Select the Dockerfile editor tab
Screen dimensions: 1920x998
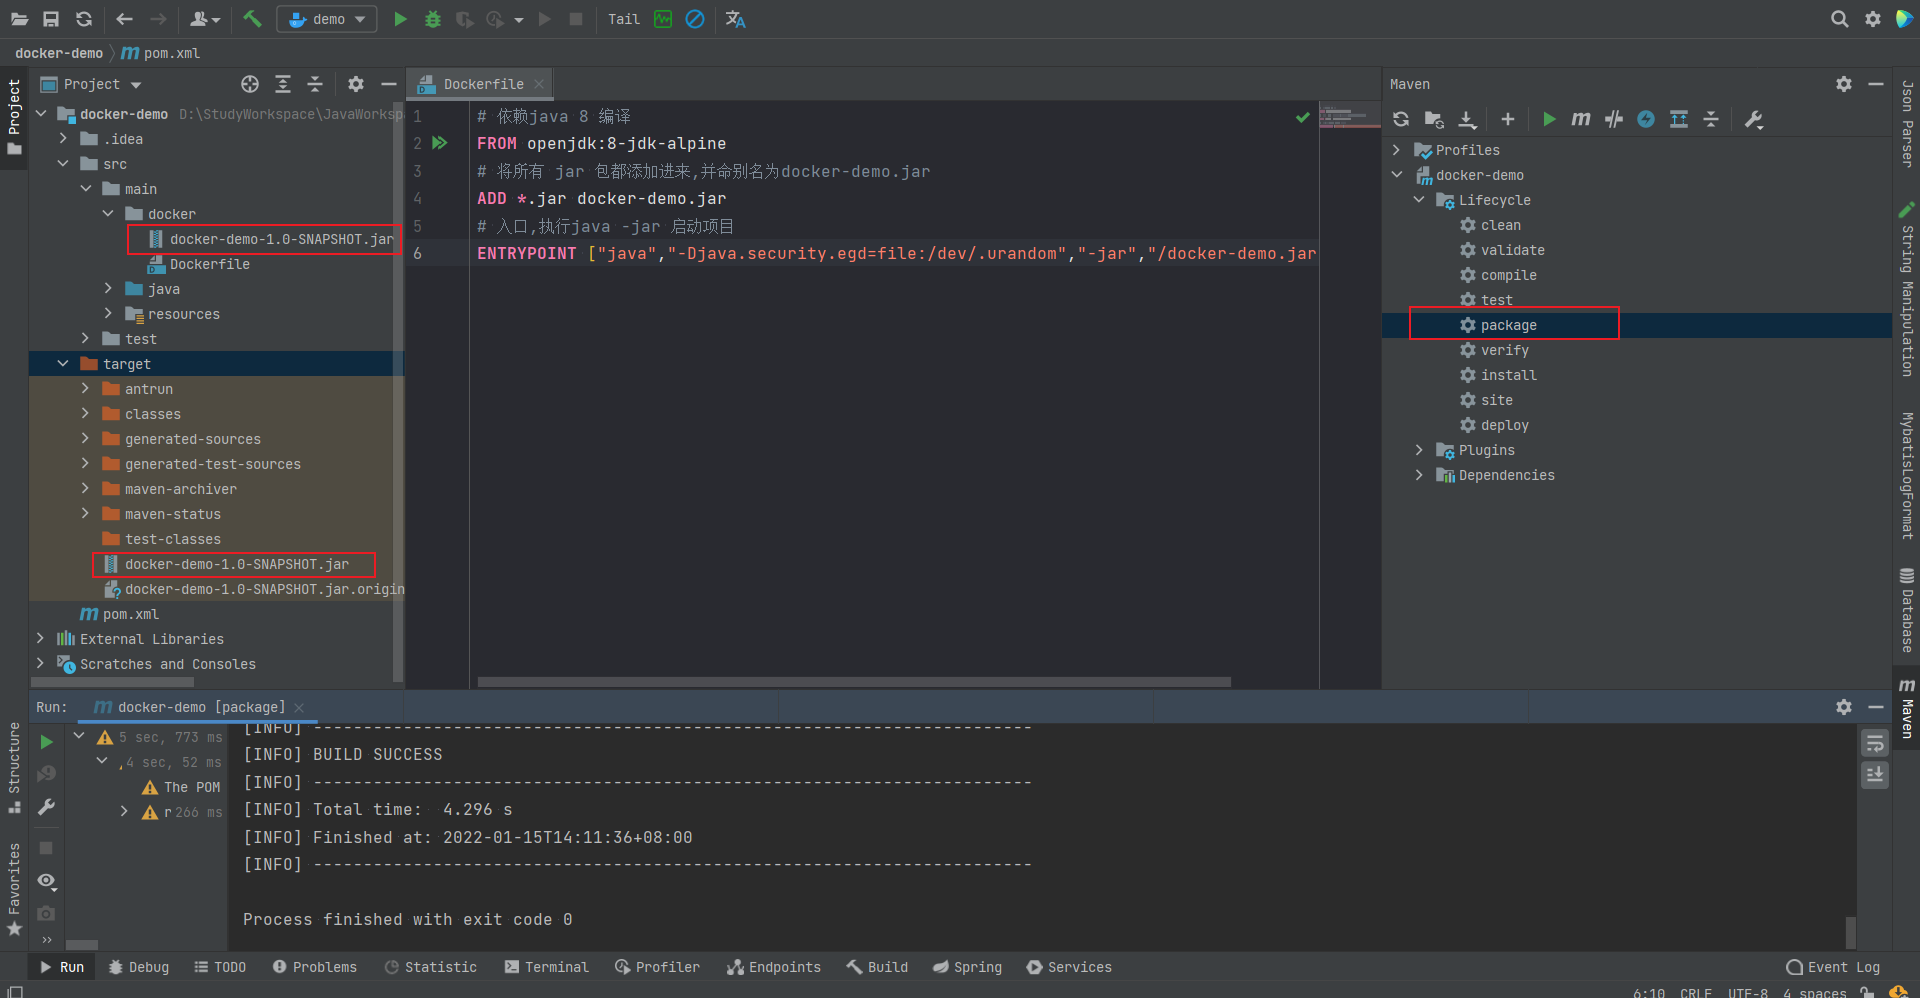click(x=482, y=84)
